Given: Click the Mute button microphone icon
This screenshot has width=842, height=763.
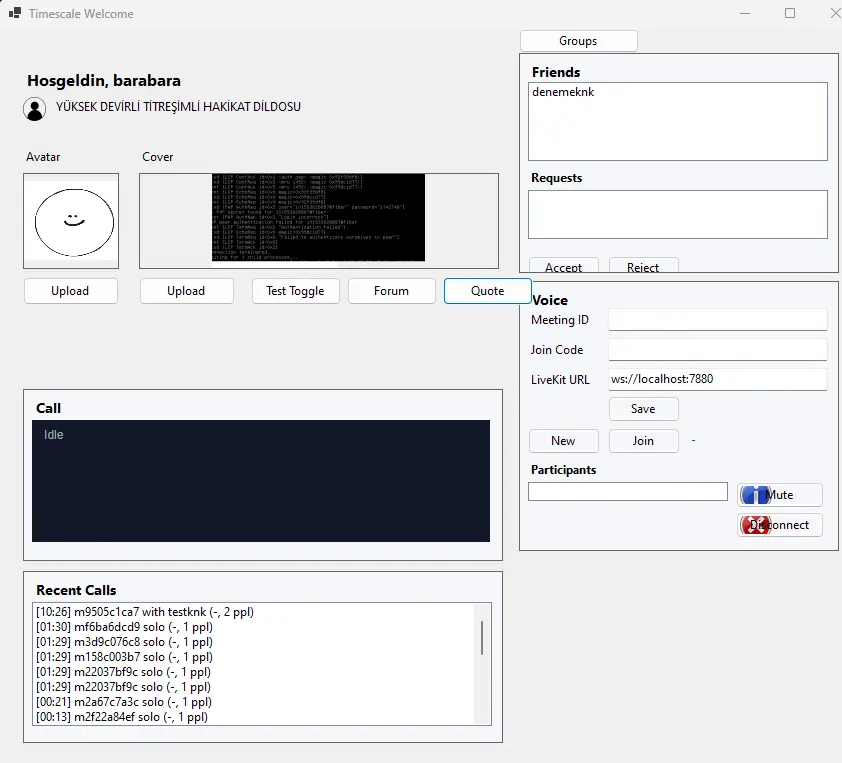Looking at the screenshot, I should coord(754,495).
